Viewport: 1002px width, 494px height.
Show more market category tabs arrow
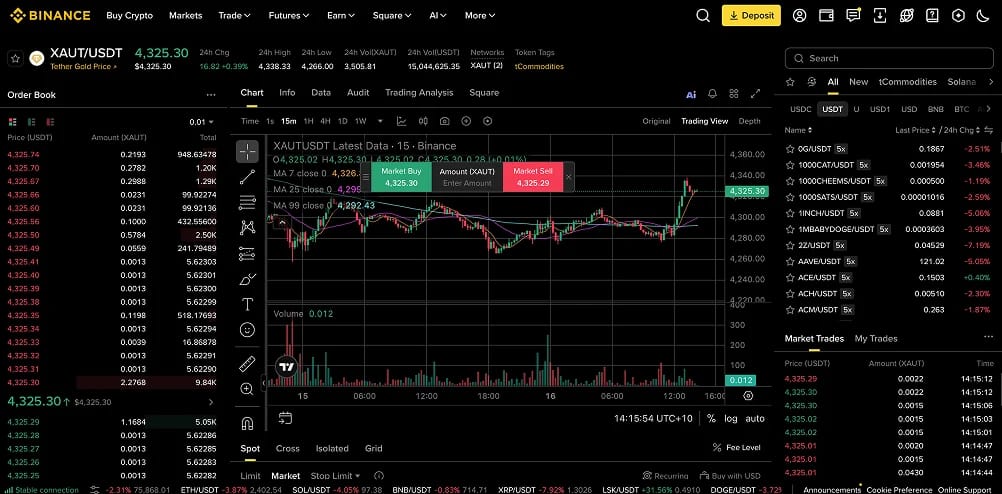989,82
